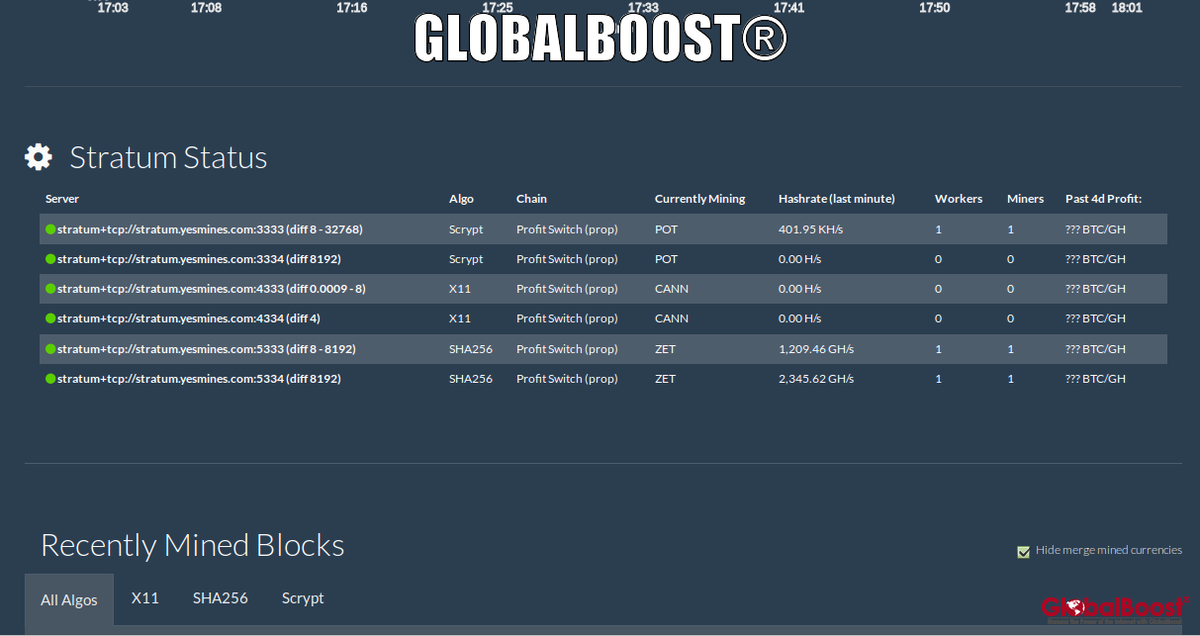Image resolution: width=1200 pixels, height=636 pixels.
Task: Click green status dot for port 3333 server
Action: click(x=51, y=229)
